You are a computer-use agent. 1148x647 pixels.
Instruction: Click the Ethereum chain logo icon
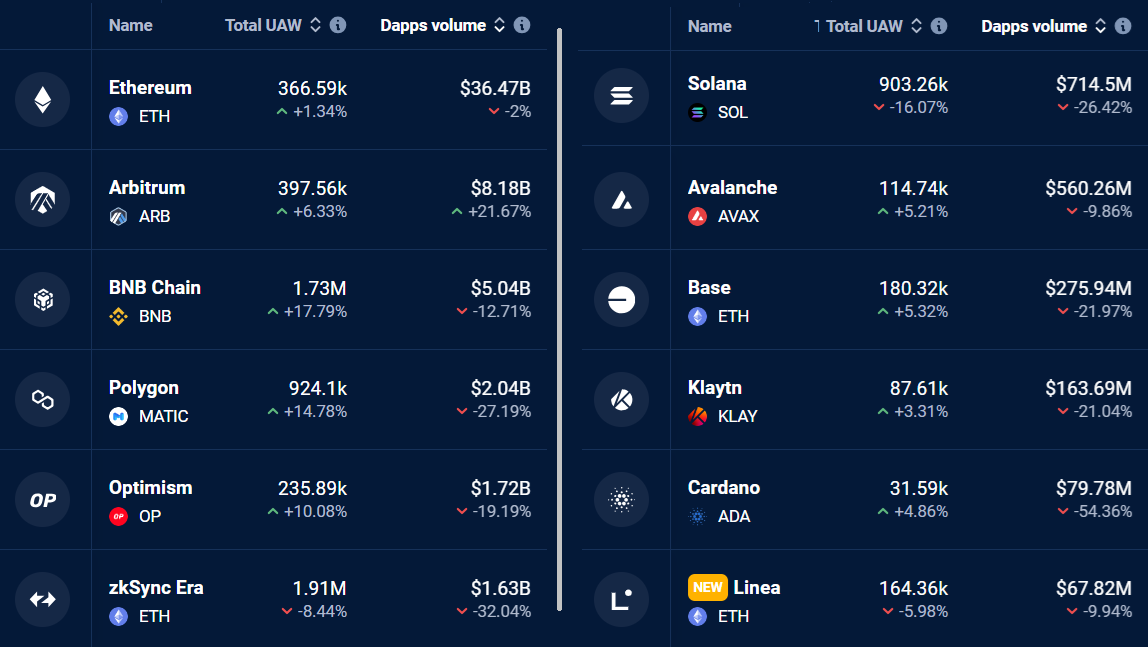point(42,100)
